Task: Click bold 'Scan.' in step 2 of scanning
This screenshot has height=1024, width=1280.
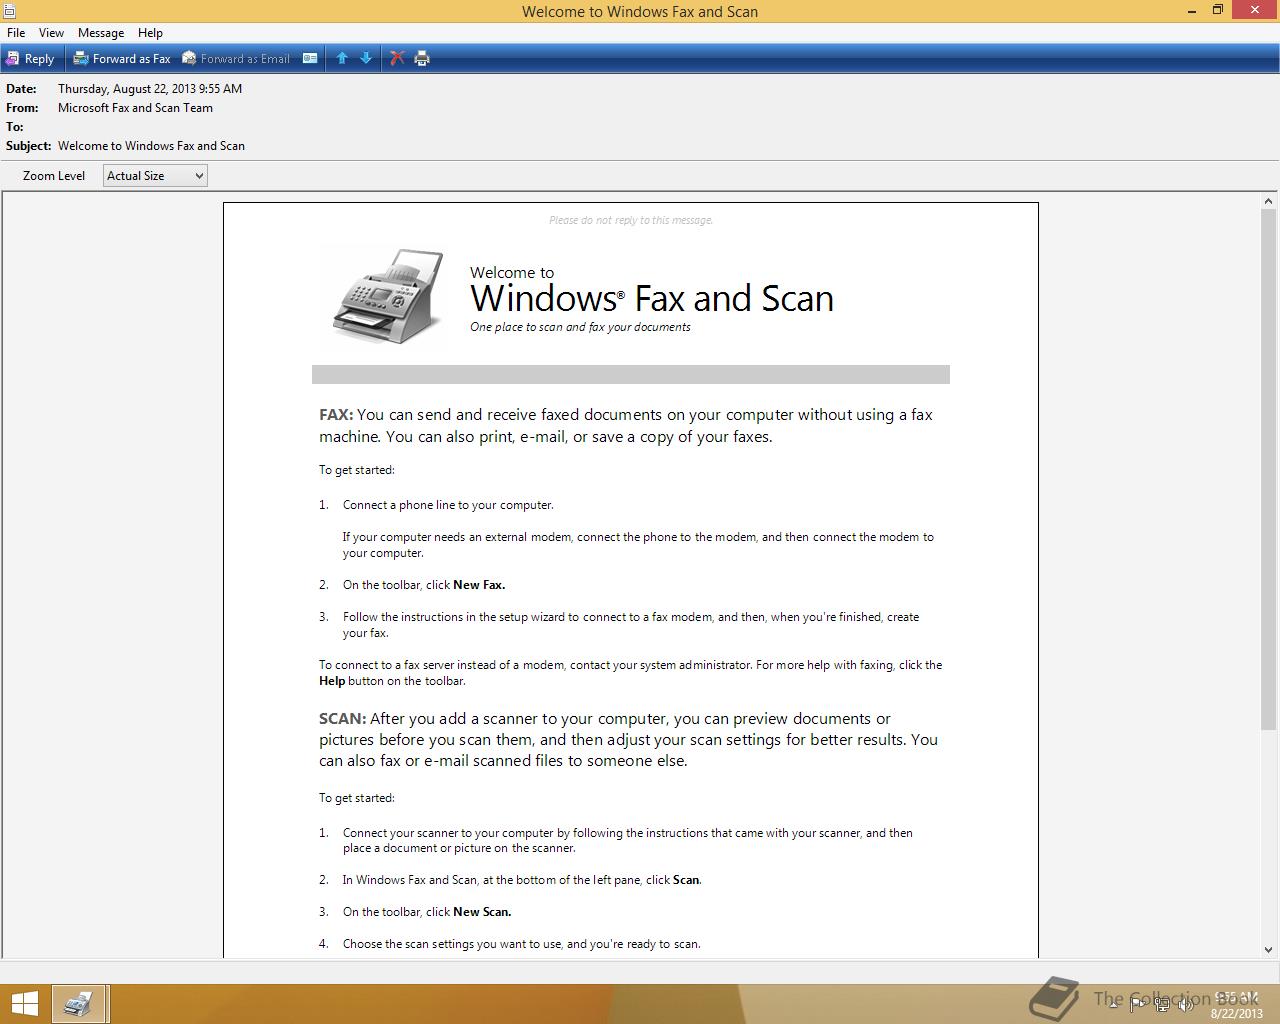Action: (687, 880)
